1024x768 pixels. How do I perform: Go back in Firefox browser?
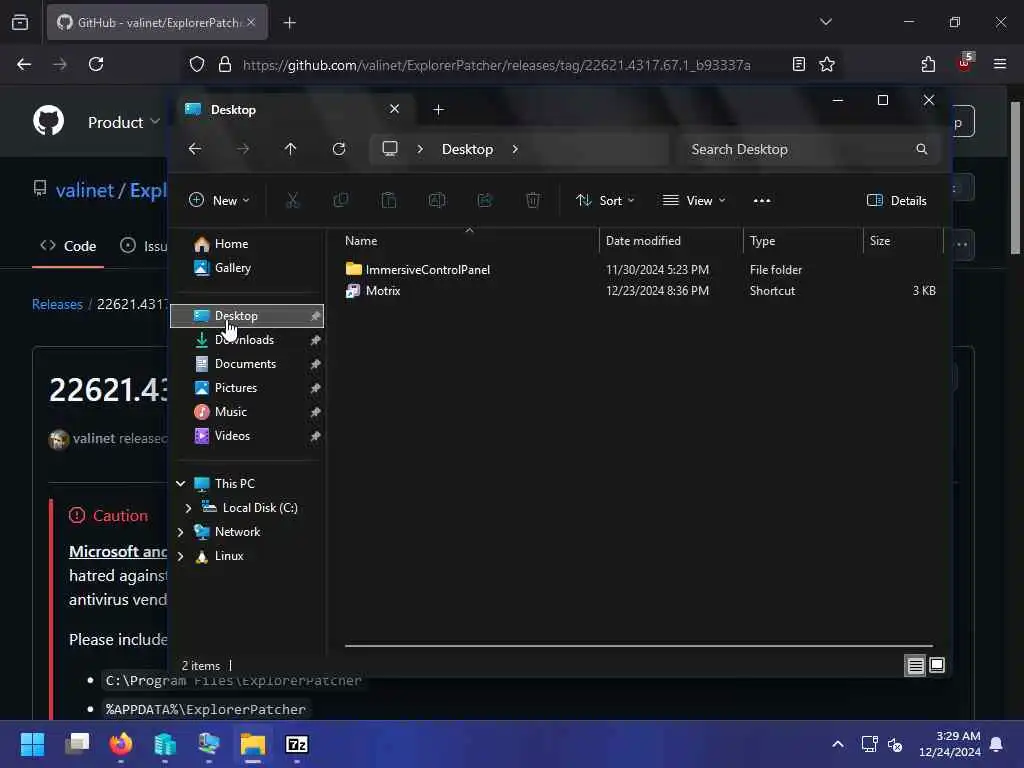(24, 64)
